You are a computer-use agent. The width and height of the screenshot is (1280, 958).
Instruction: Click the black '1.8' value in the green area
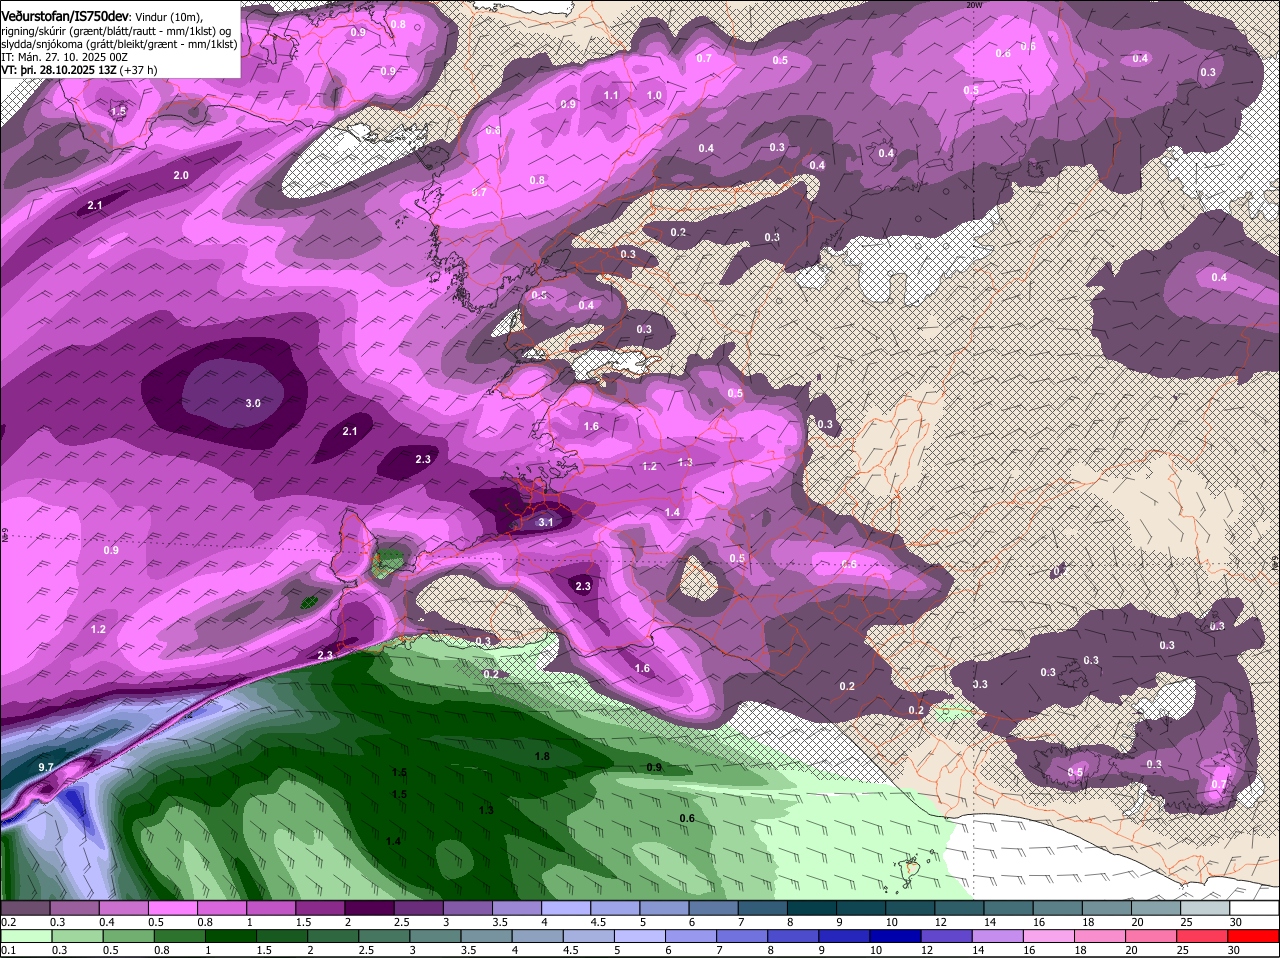tap(542, 756)
